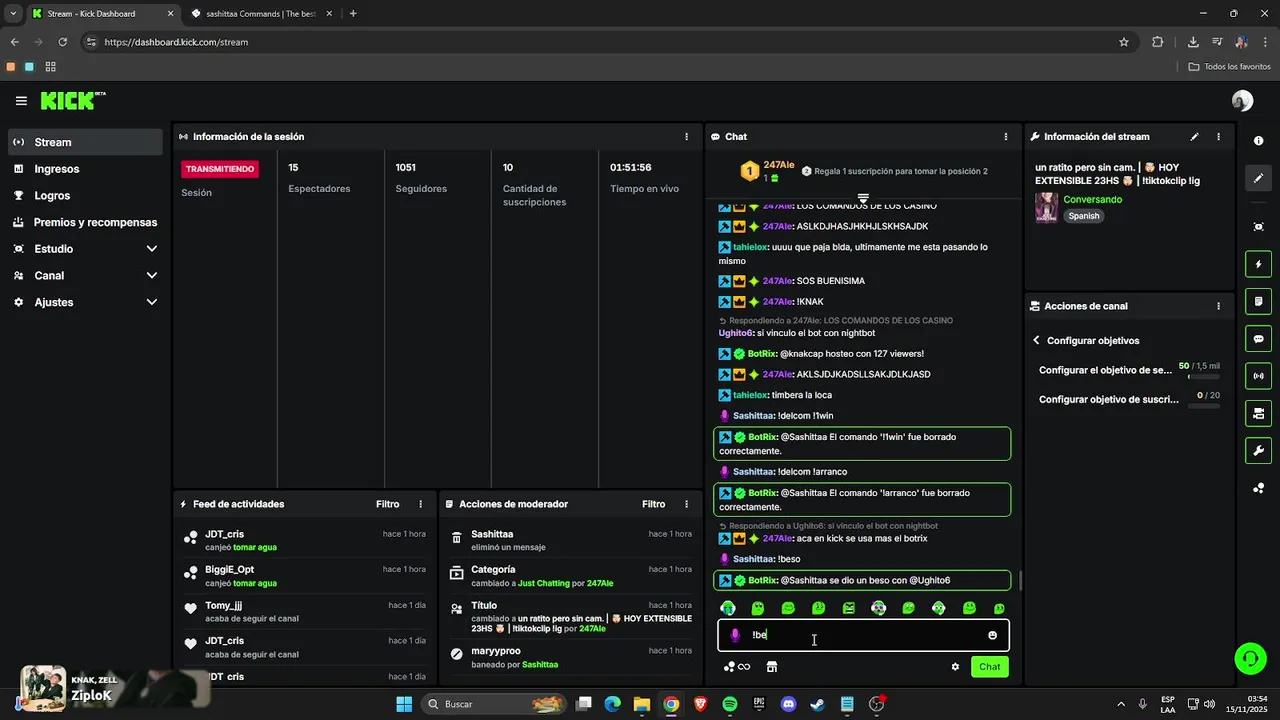Click the microphone badge in chat input
Image resolution: width=1280 pixels, height=720 pixels.
pos(735,635)
